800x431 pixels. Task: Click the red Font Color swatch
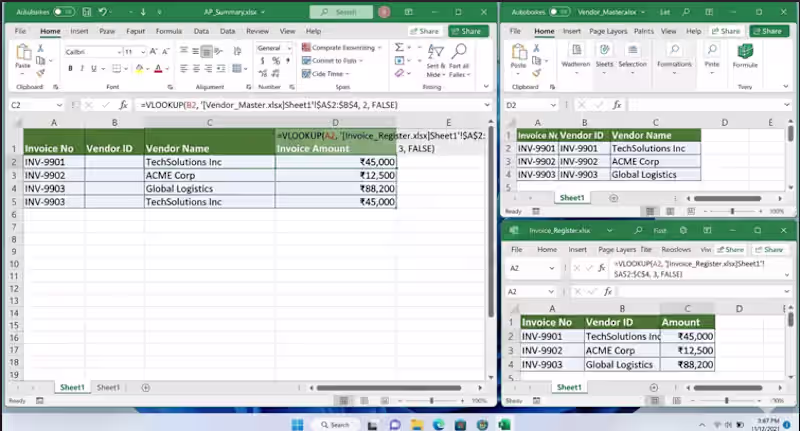158,68
